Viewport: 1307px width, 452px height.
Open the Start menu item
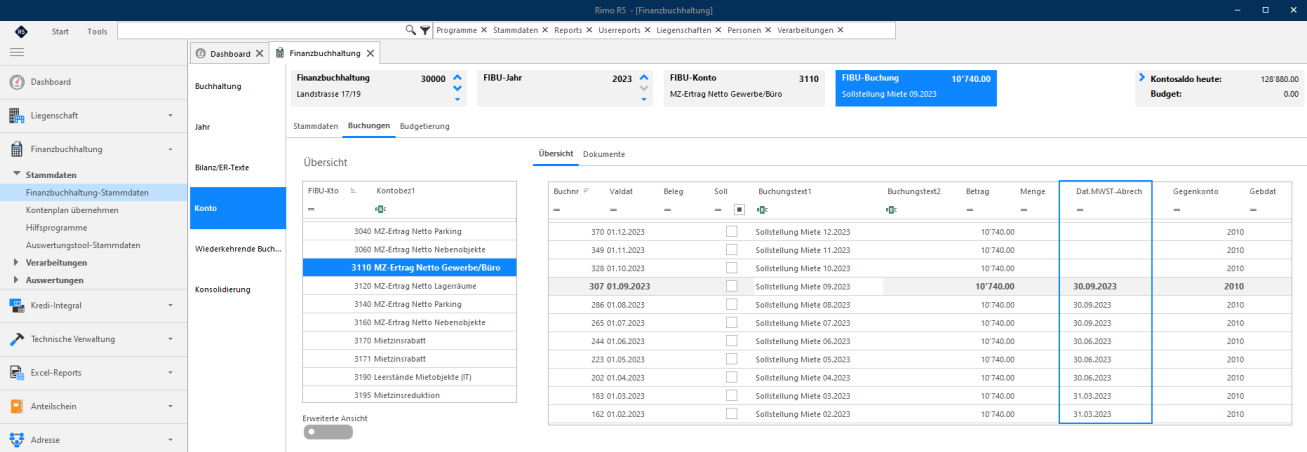[x=60, y=31]
